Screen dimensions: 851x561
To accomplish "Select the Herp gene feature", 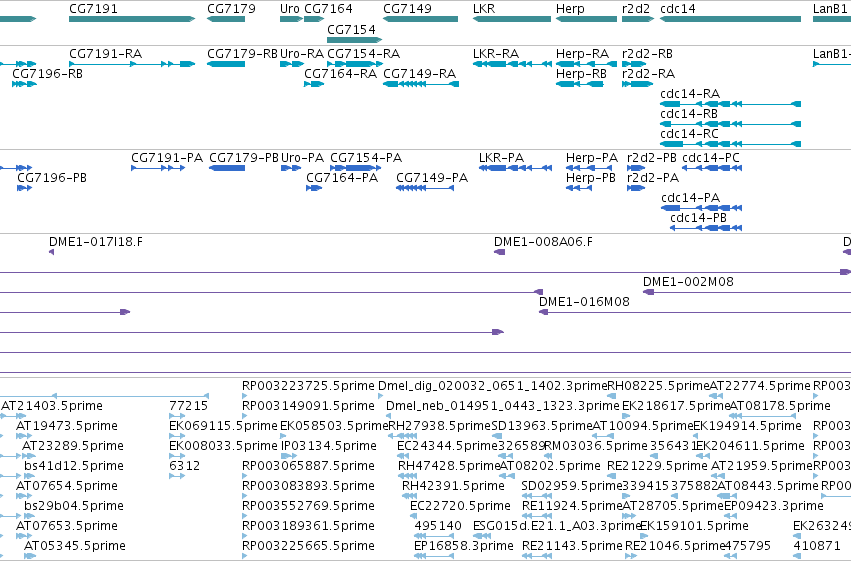I will point(586,19).
